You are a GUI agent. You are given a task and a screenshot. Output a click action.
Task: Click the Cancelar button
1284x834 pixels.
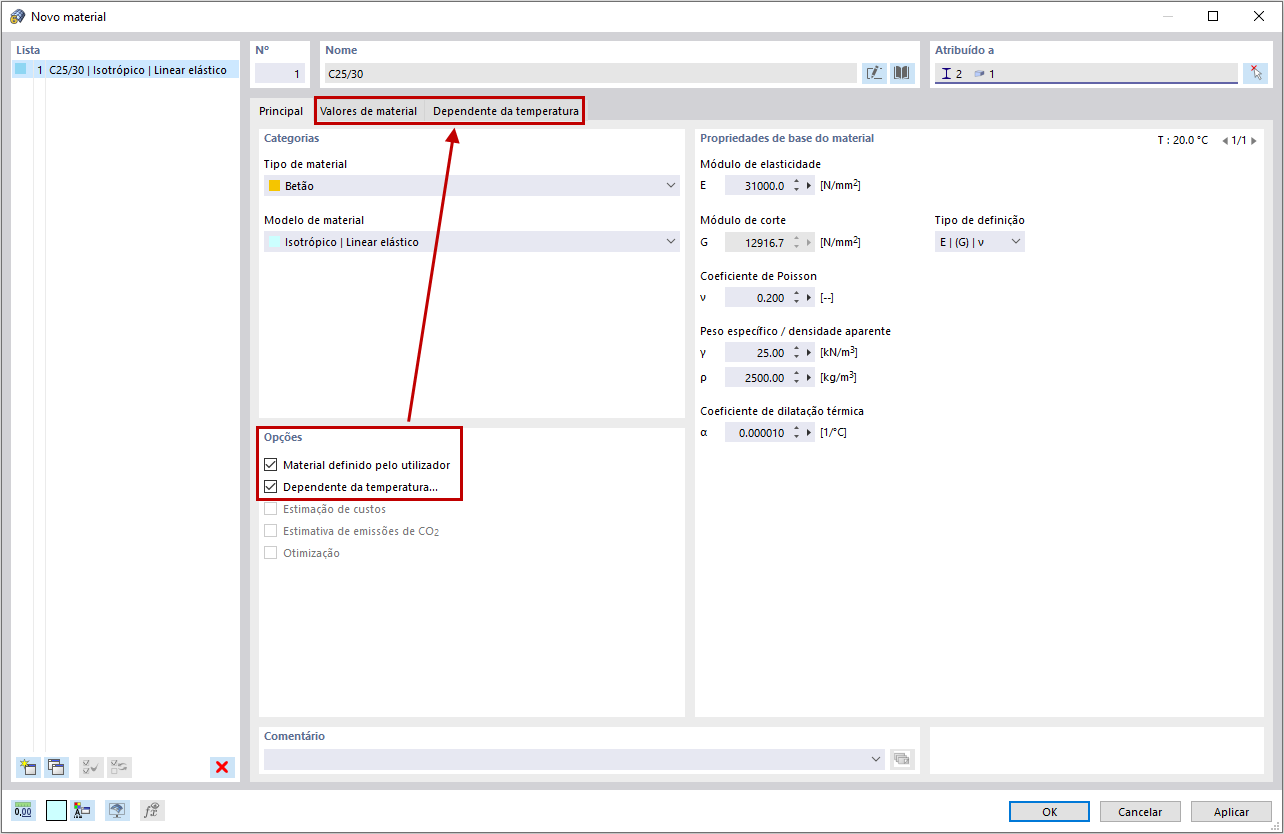click(1140, 812)
